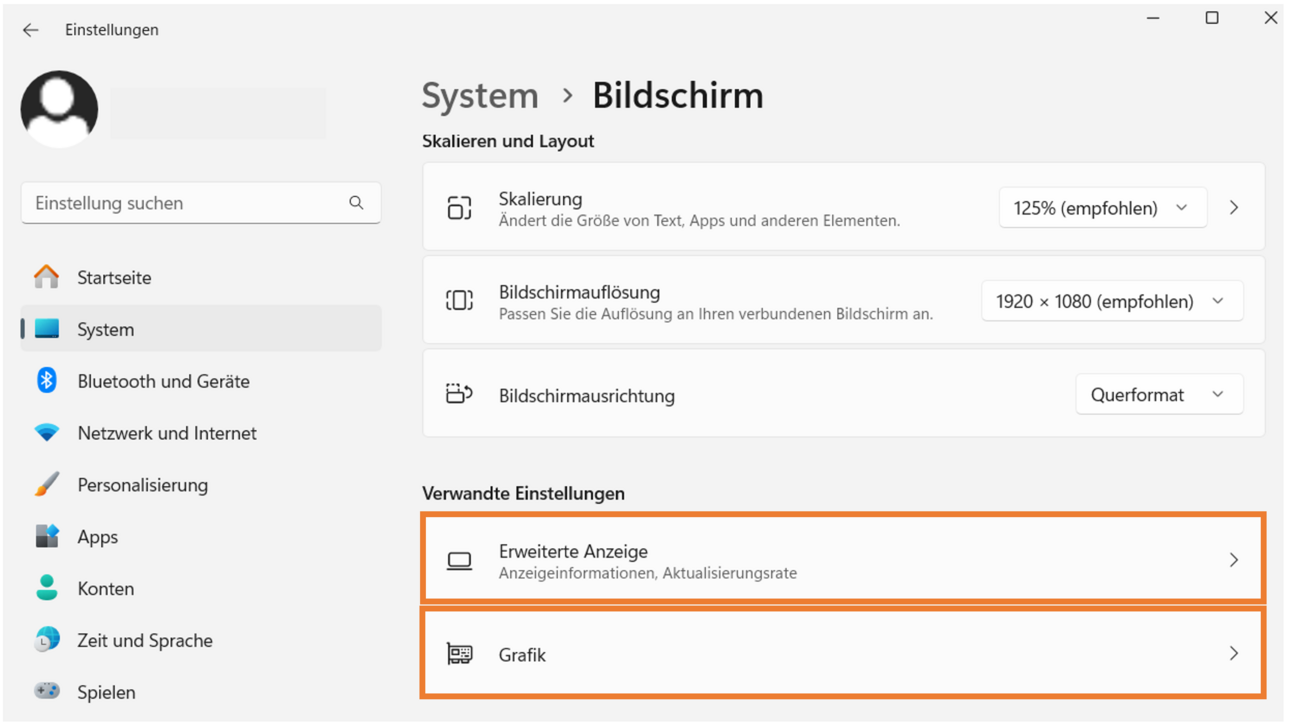The height and width of the screenshot is (728, 1290).
Task: Open the Querformat orientation dropdown
Action: point(1159,395)
